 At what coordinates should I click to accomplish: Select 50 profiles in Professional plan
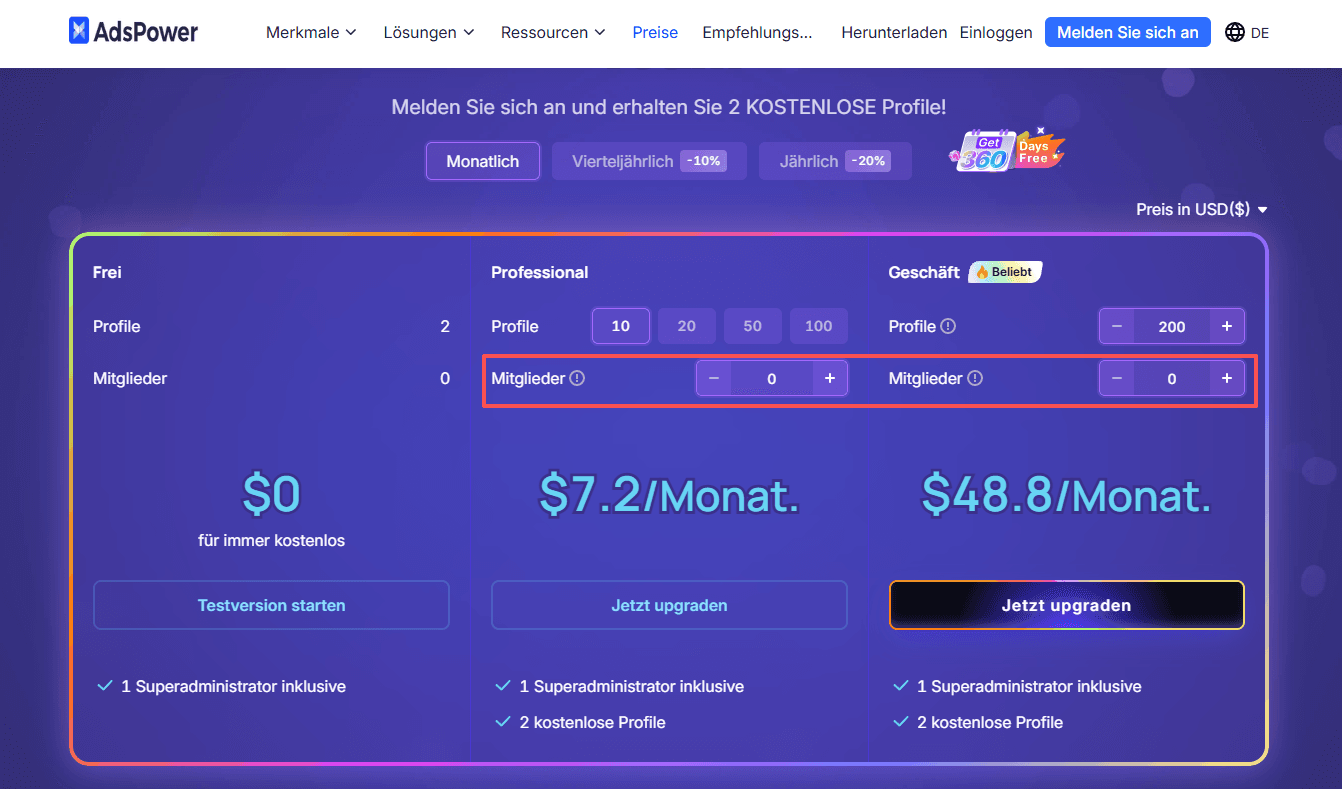(x=752, y=326)
